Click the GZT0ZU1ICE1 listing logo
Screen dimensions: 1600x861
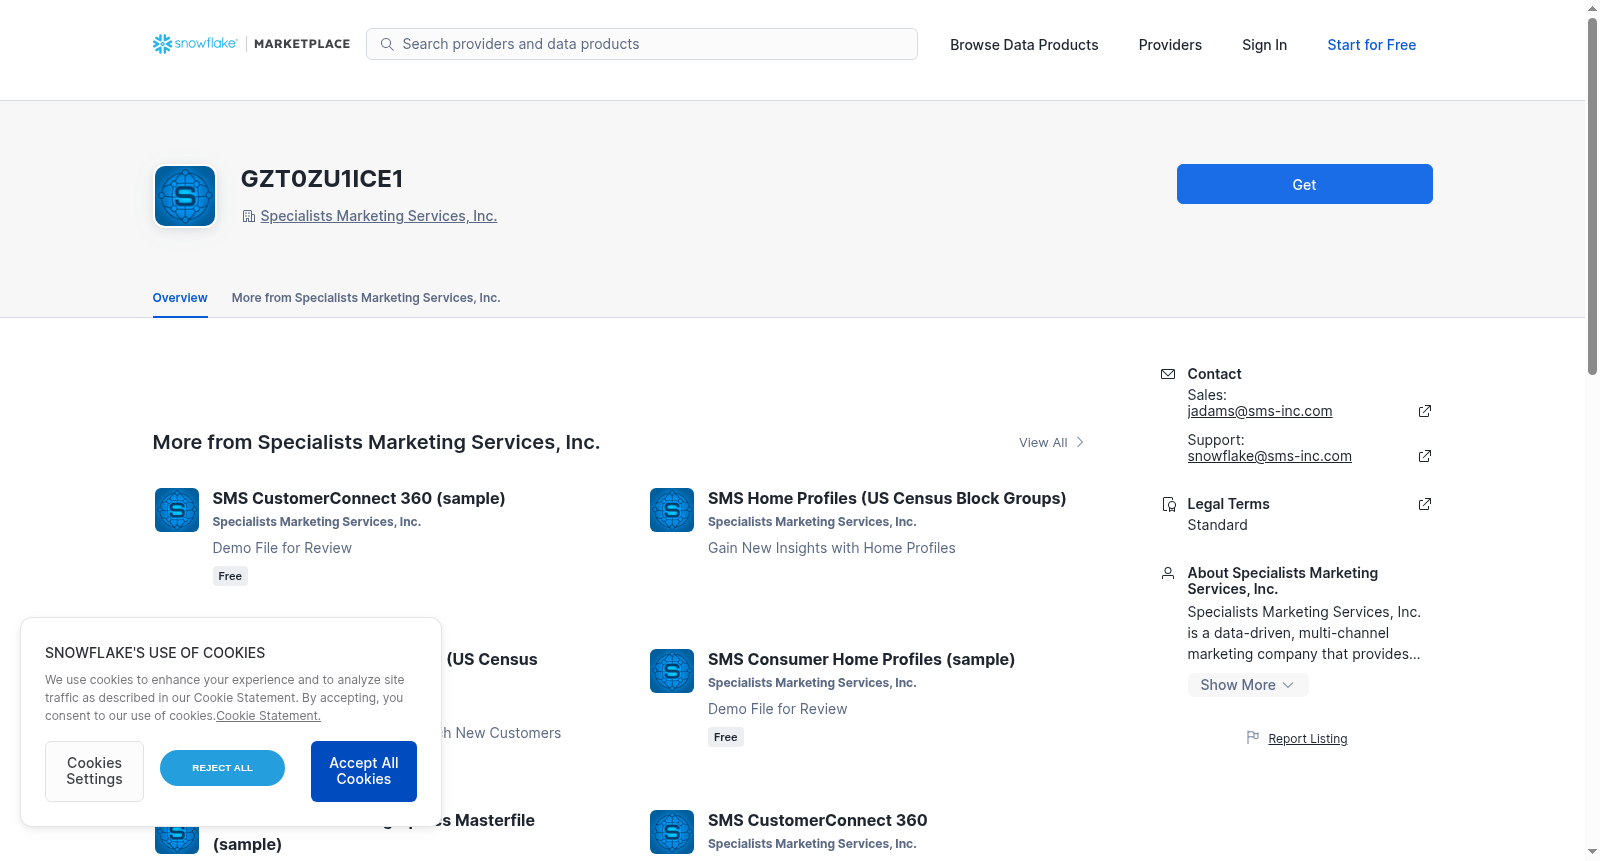click(x=185, y=196)
